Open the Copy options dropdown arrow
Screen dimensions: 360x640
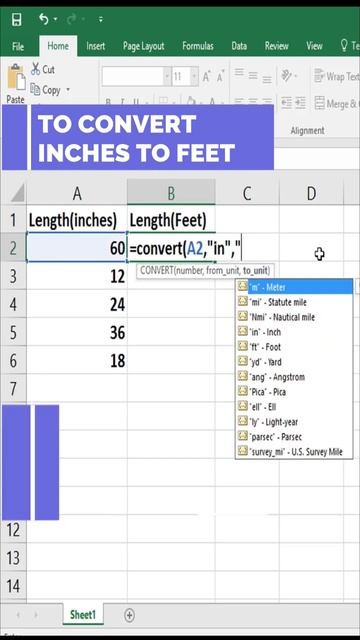(68, 90)
